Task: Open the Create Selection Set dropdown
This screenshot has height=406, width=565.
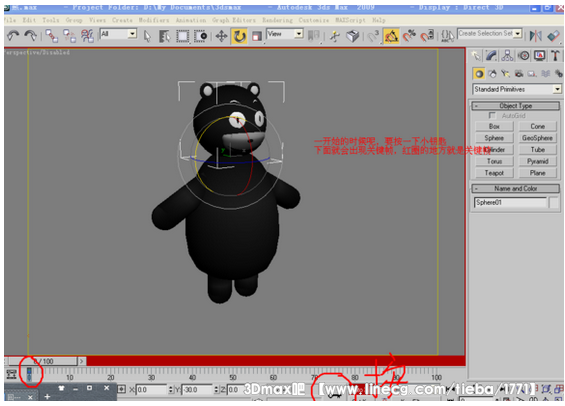Action: tap(518, 34)
